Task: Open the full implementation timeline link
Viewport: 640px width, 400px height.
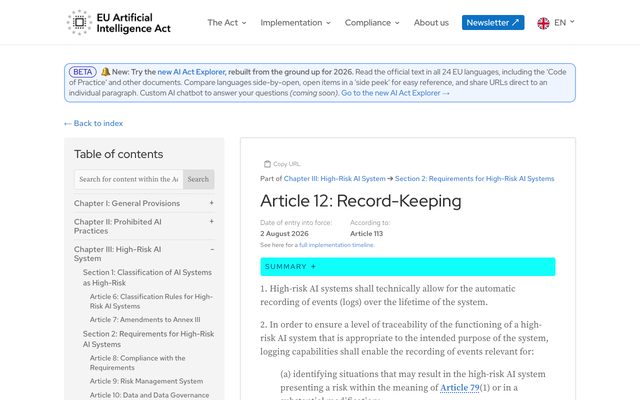Action: [336, 245]
